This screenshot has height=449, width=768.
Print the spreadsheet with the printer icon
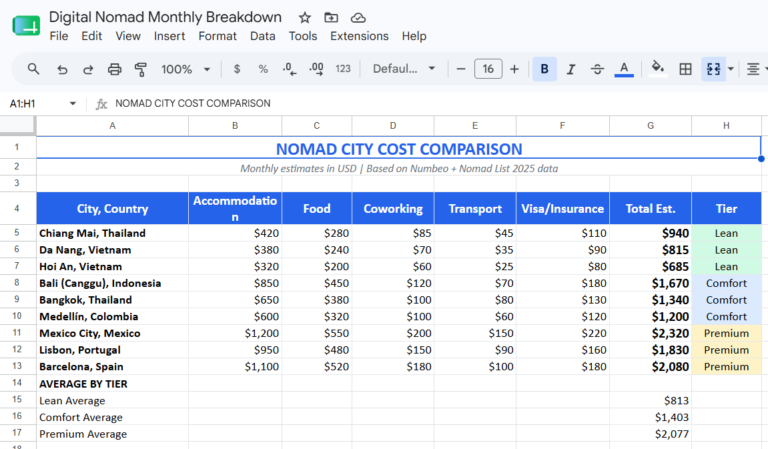pos(115,69)
